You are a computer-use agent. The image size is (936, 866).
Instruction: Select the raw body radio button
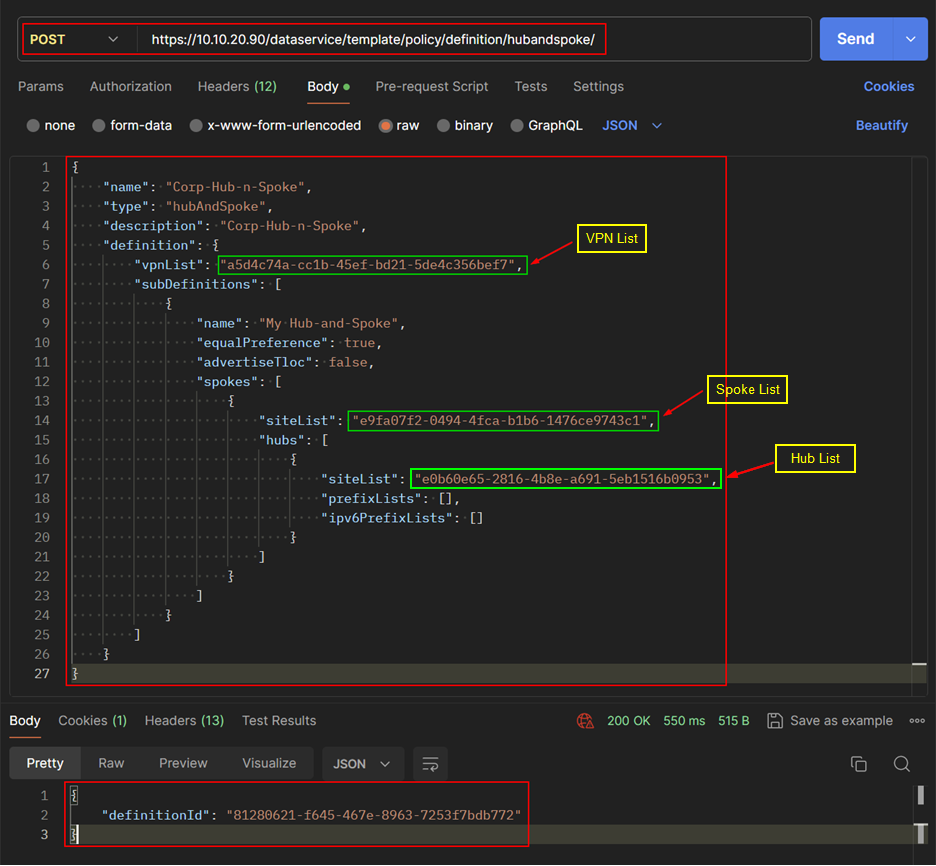[x=385, y=126]
